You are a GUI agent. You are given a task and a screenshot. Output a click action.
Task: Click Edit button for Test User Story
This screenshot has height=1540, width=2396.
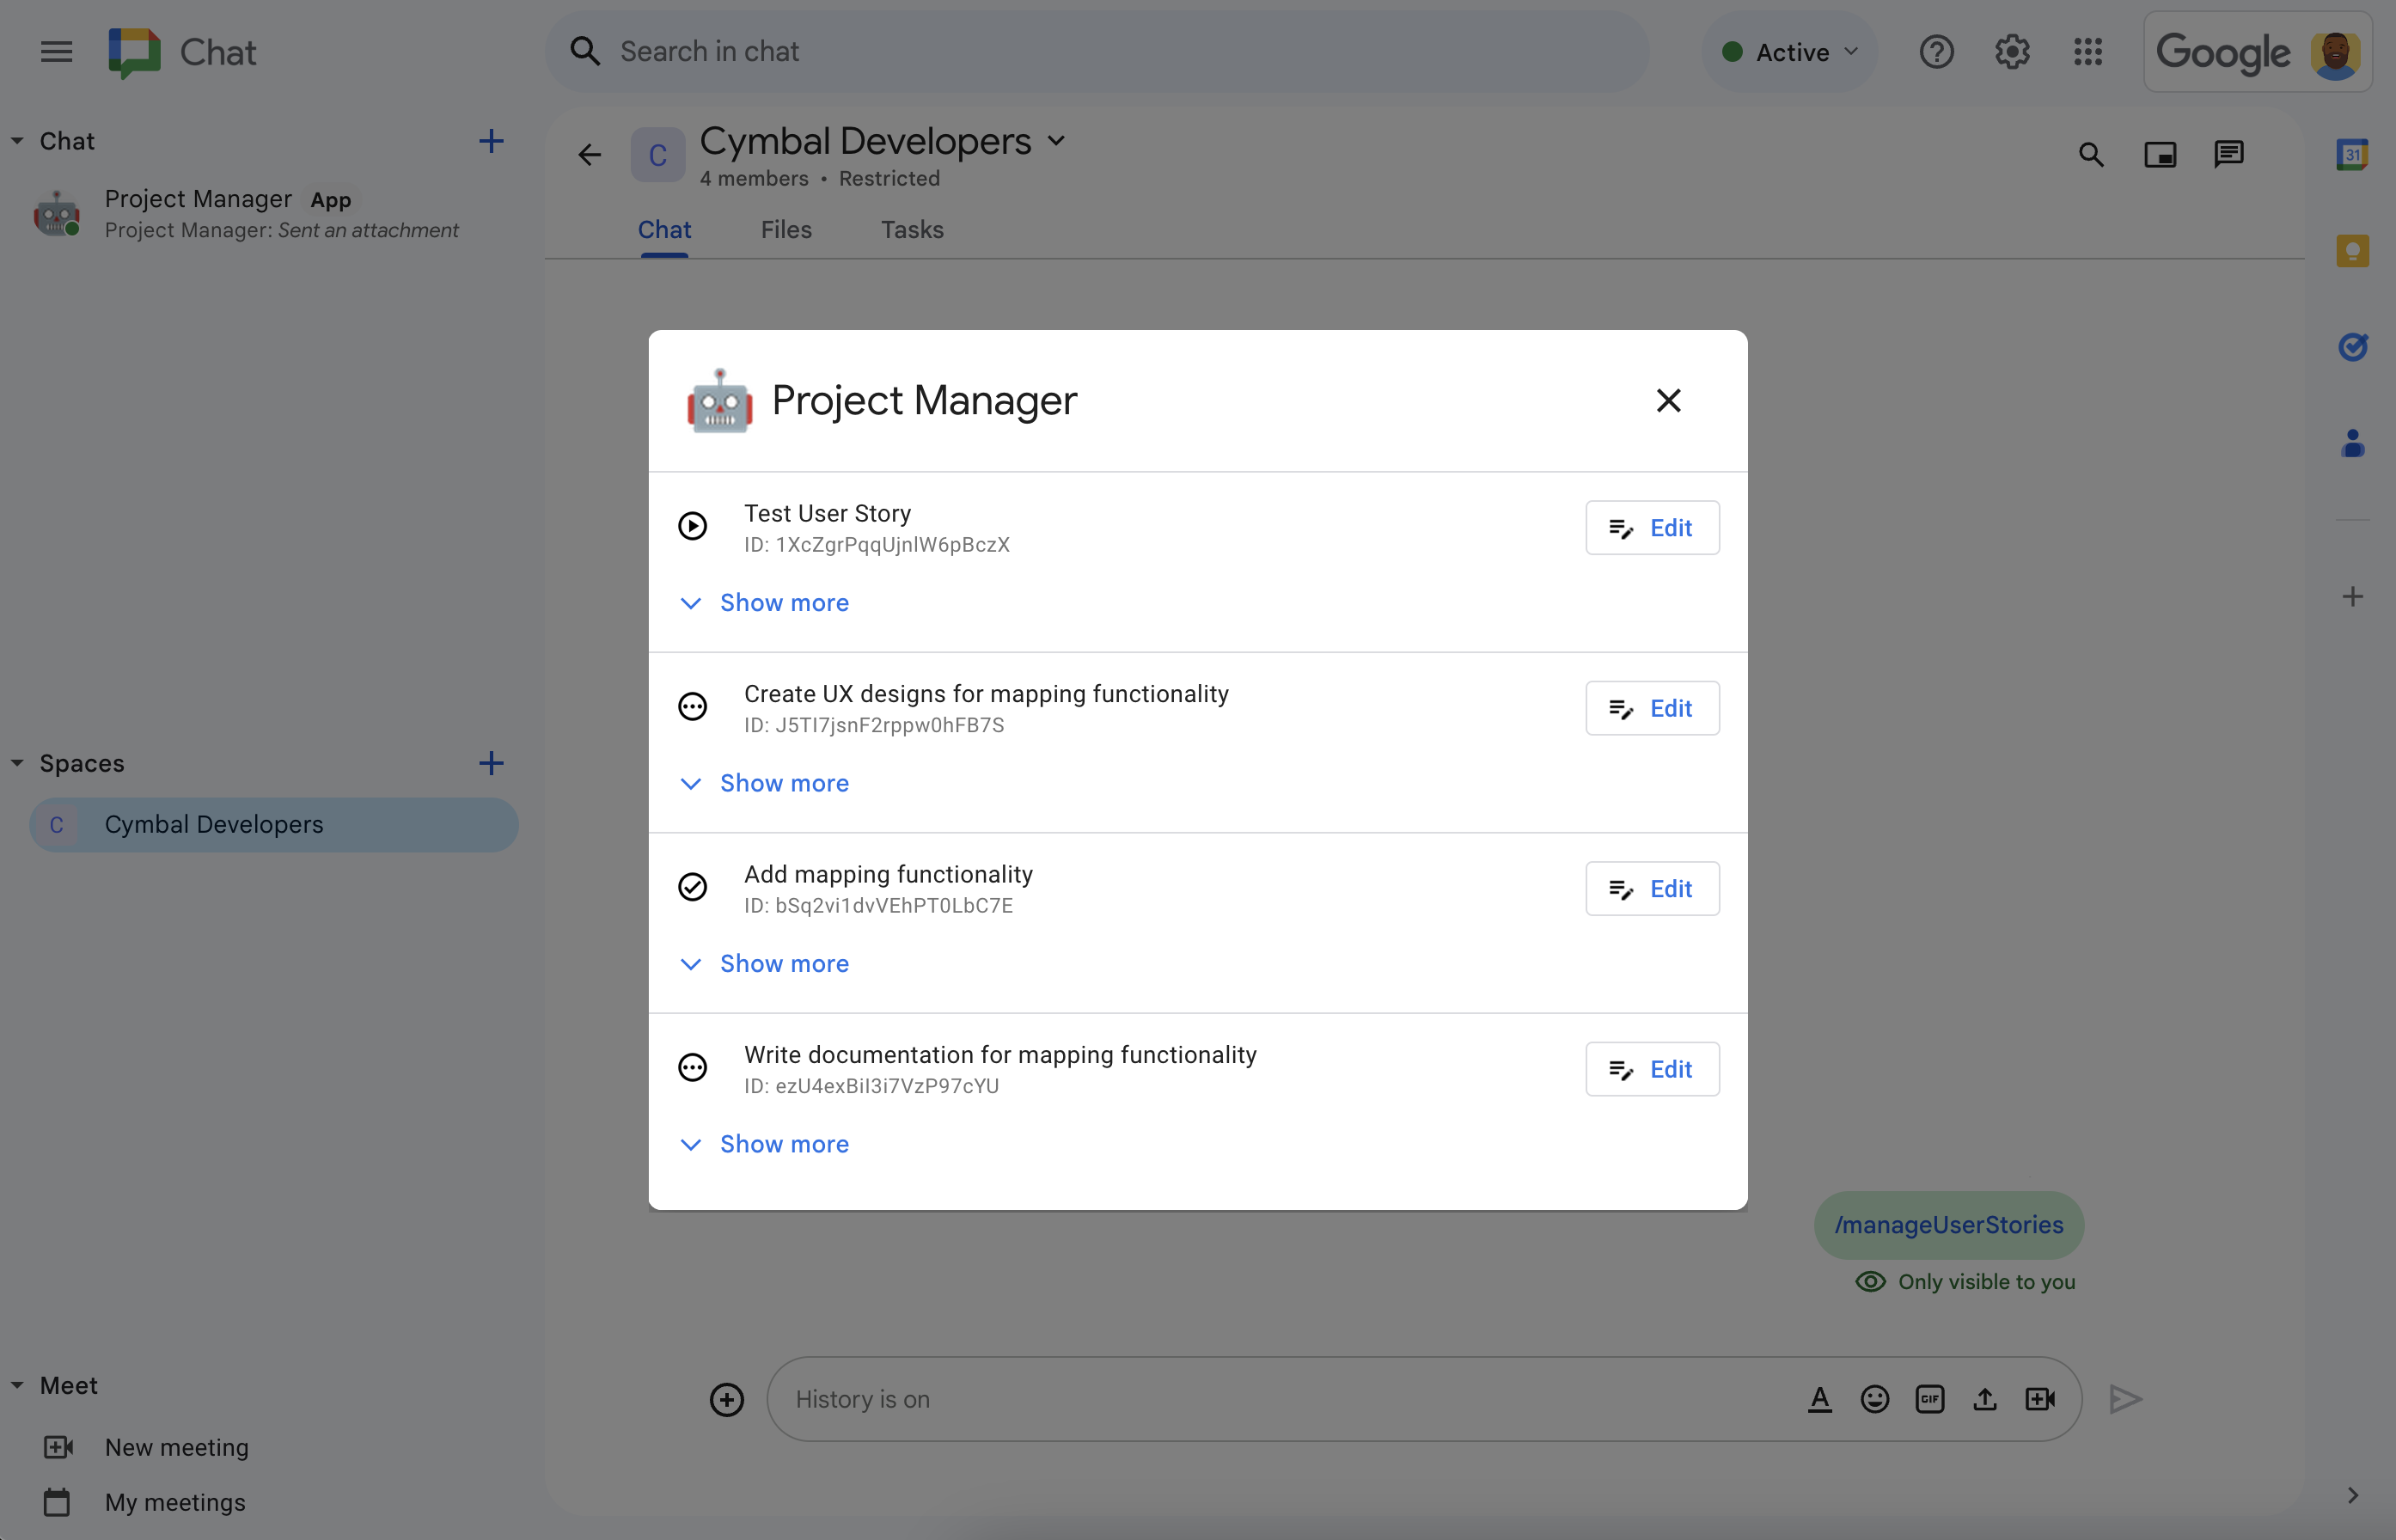[x=1650, y=528]
